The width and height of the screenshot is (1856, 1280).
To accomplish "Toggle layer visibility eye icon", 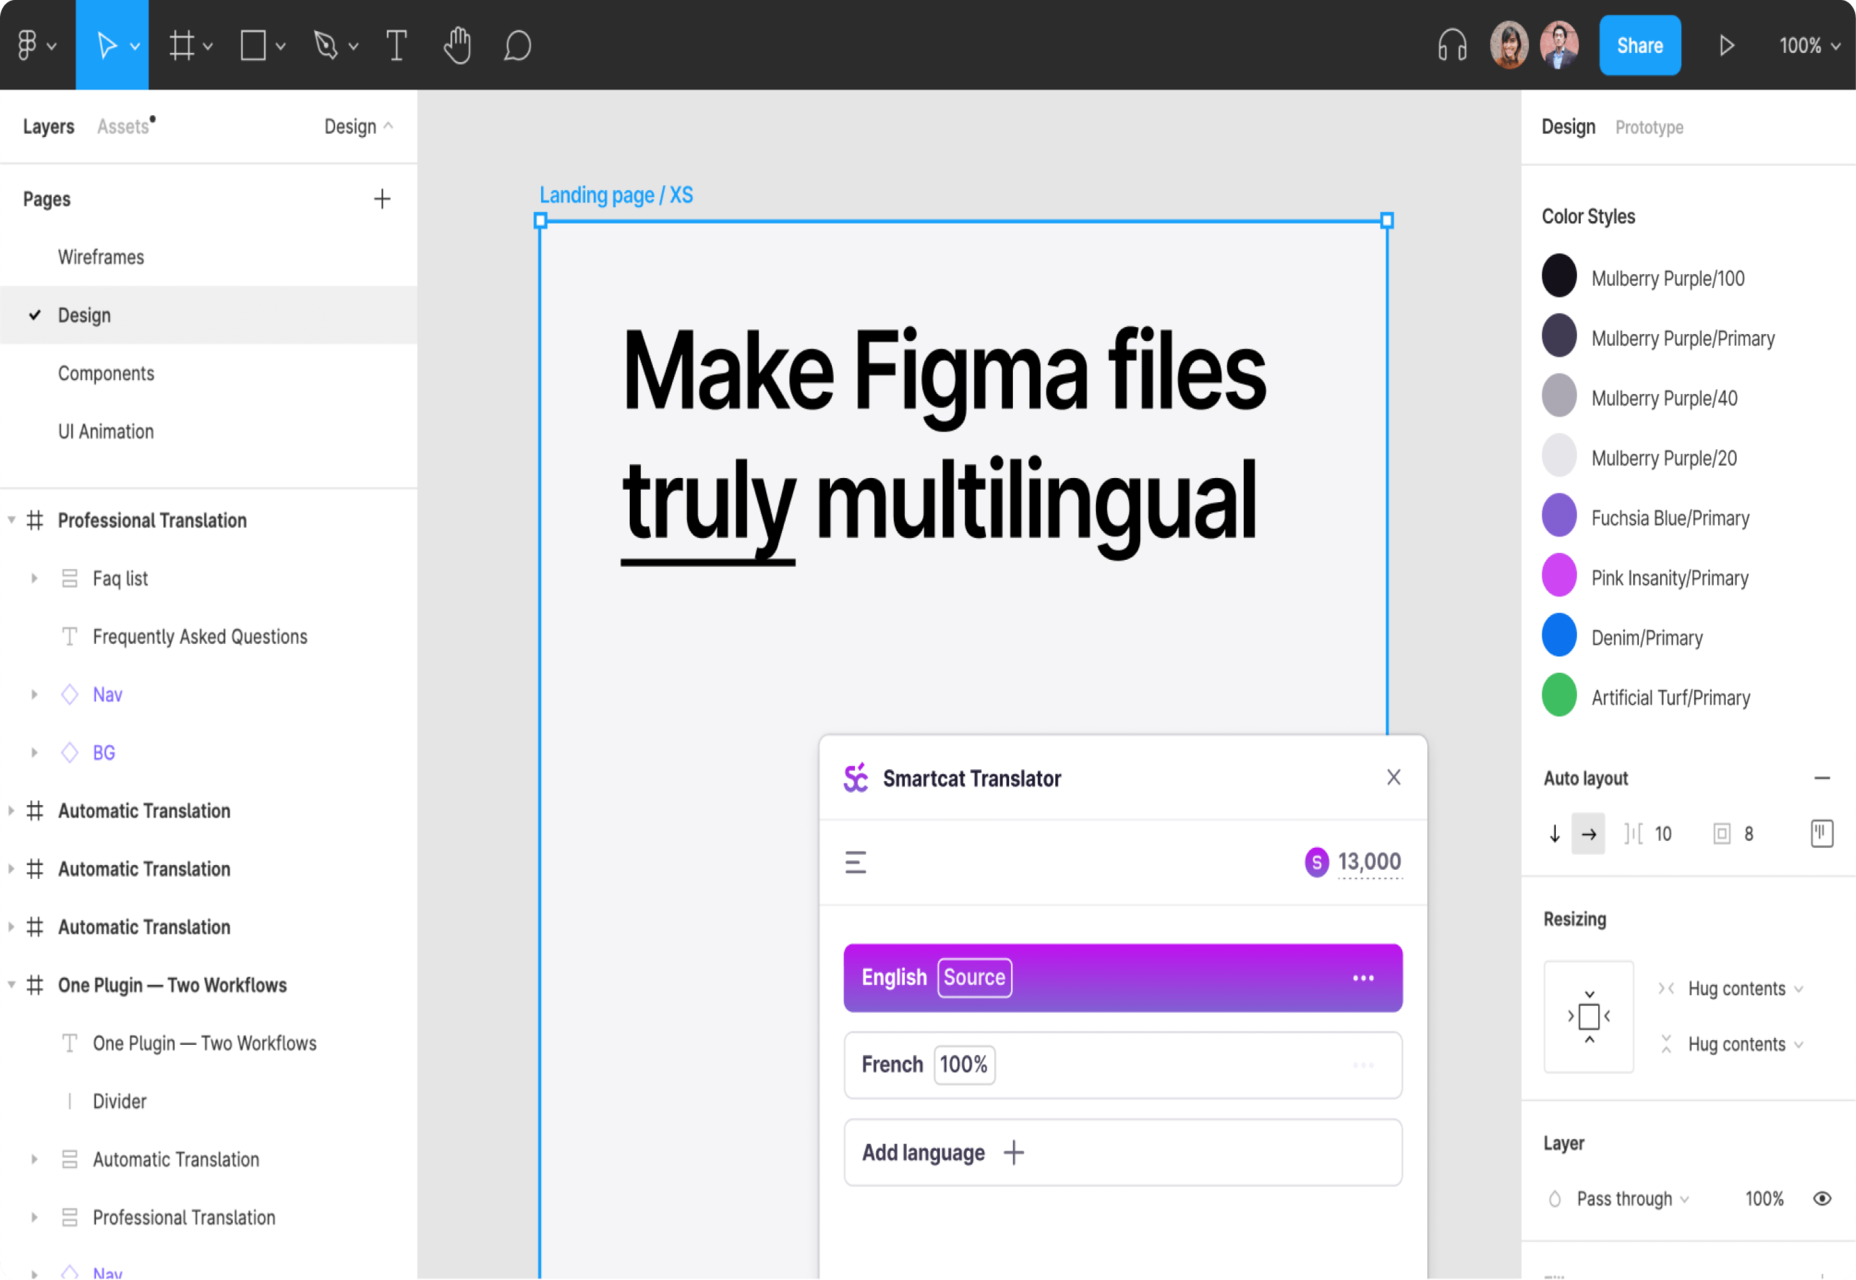I will (1822, 1199).
